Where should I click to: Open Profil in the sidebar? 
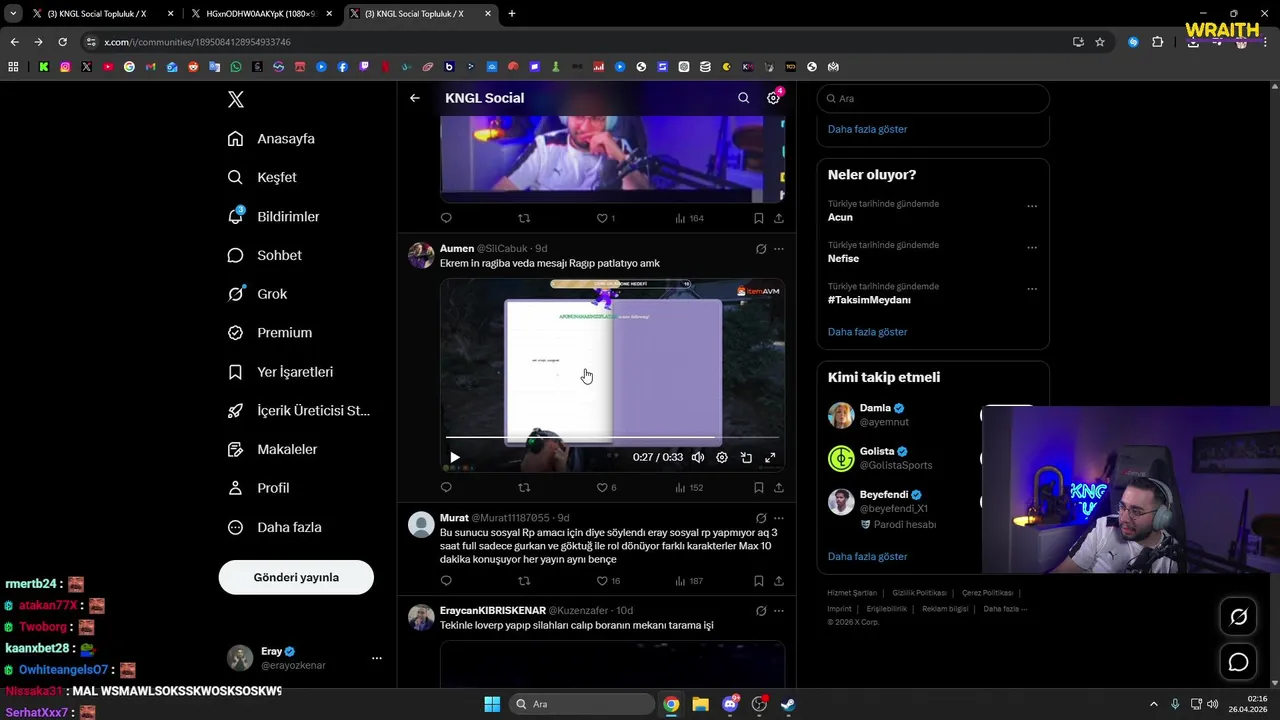(258, 488)
